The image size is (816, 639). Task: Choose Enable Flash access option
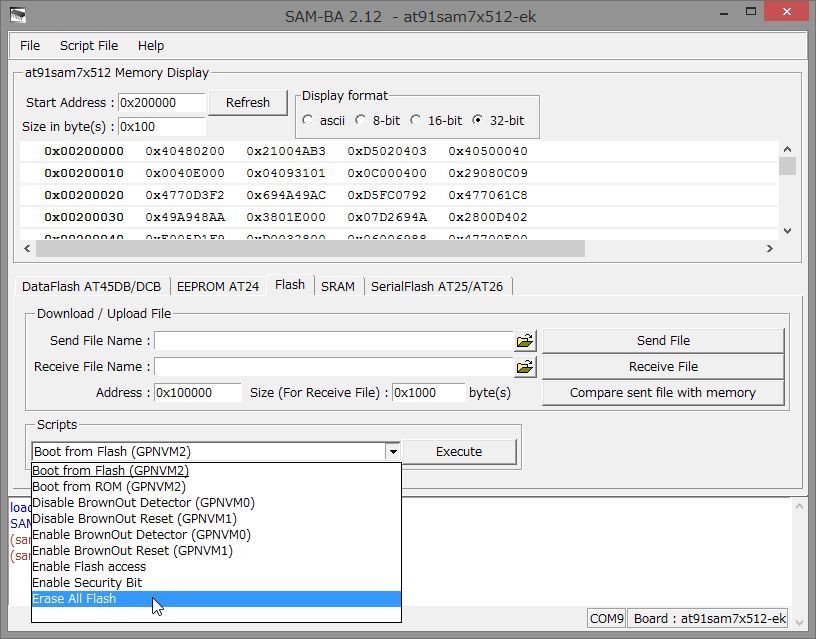pyautogui.click(x=216, y=567)
